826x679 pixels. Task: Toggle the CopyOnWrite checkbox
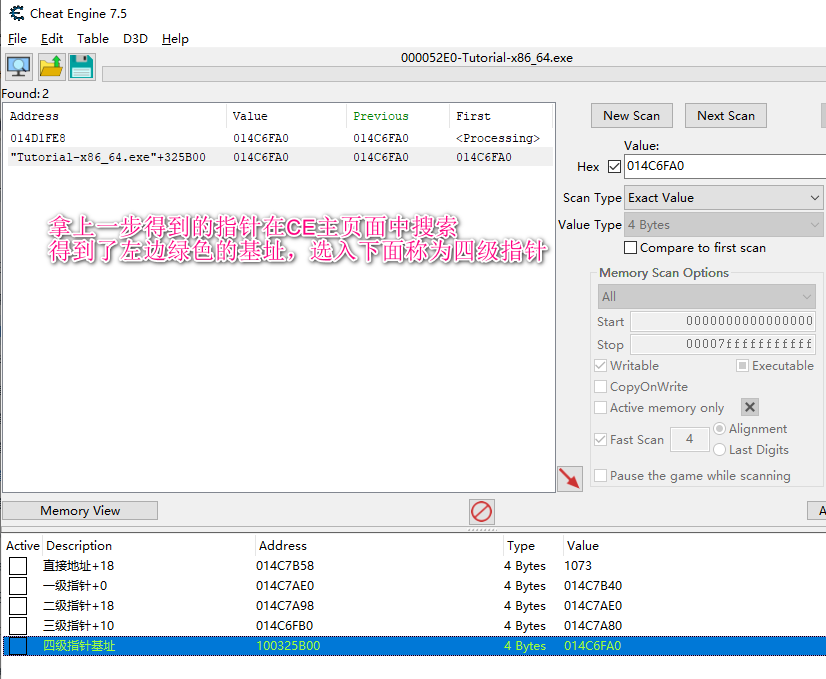point(600,387)
